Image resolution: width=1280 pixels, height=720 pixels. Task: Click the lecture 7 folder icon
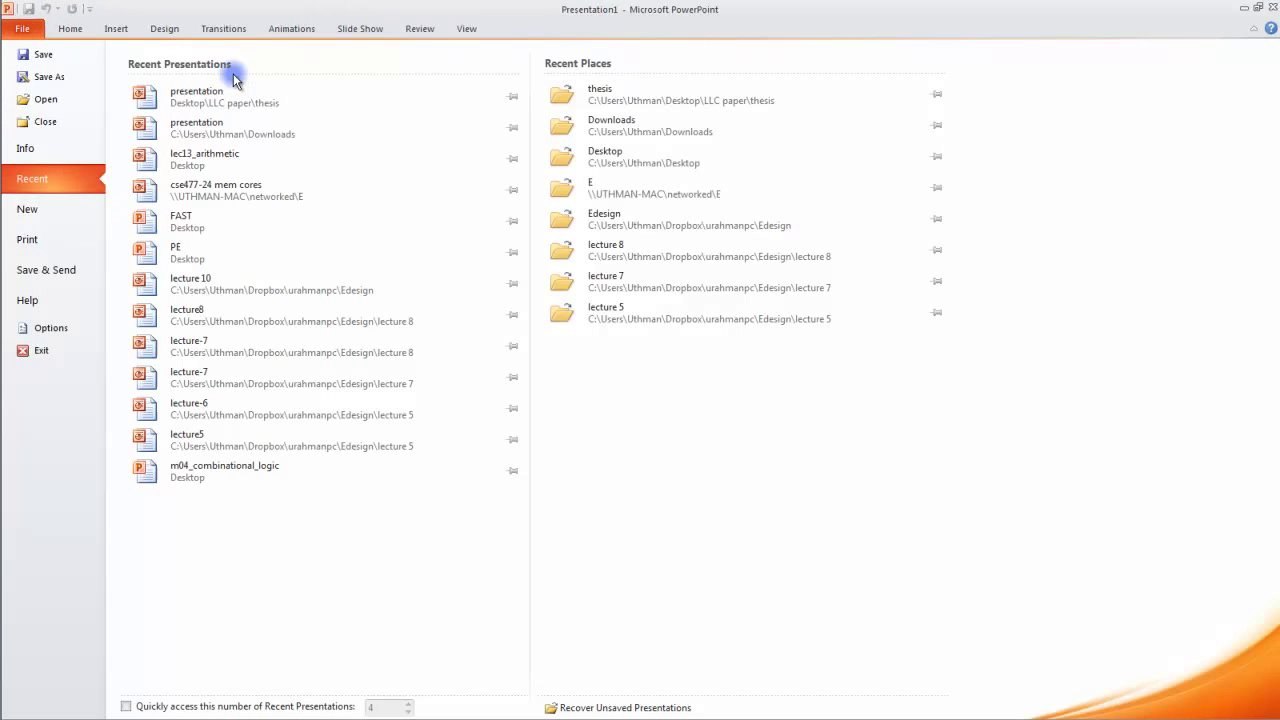point(562,281)
